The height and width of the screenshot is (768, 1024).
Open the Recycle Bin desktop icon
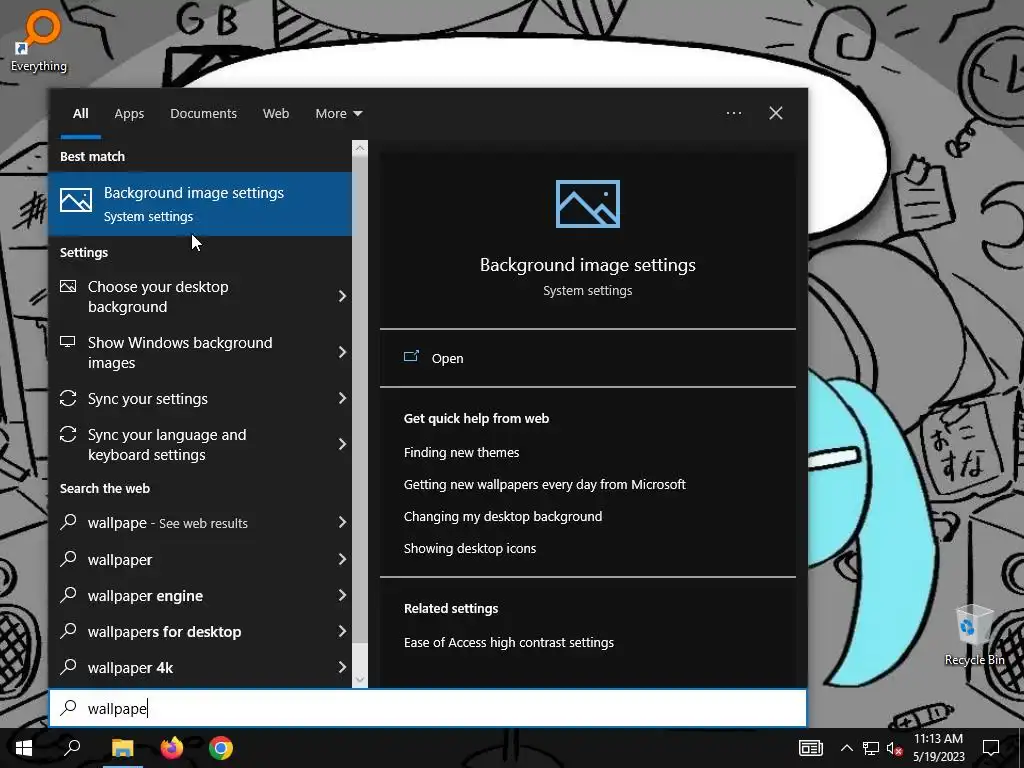(974, 635)
